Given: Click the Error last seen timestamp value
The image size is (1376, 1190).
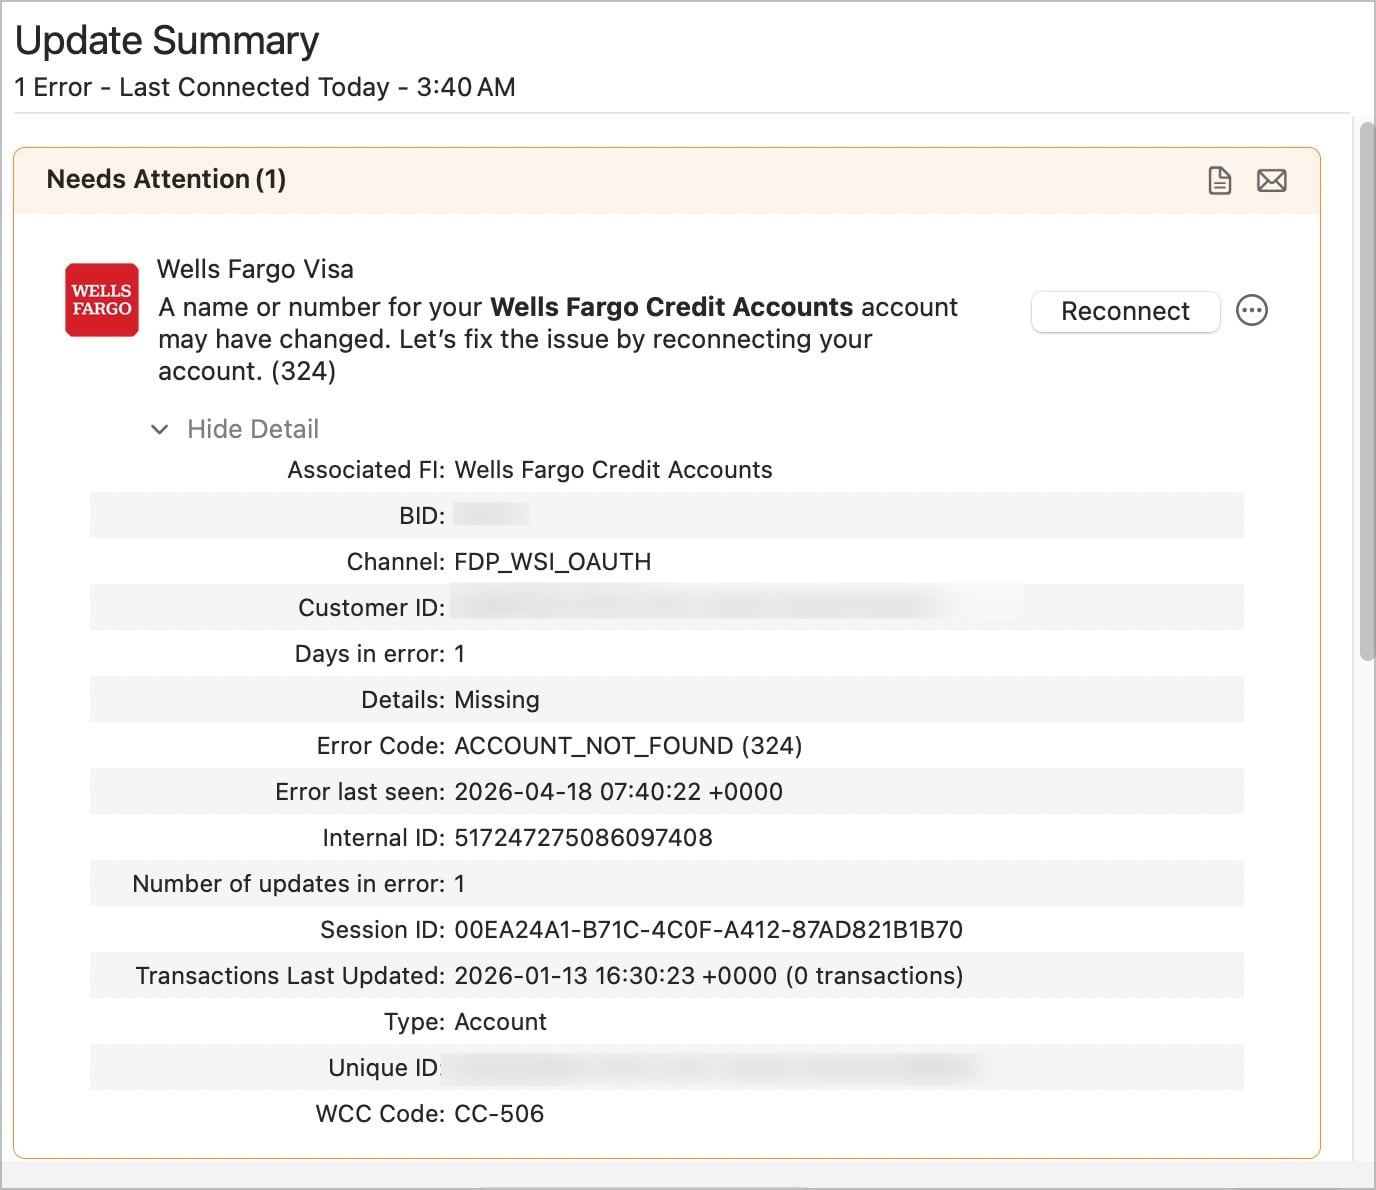Looking at the screenshot, I should click(x=618, y=792).
